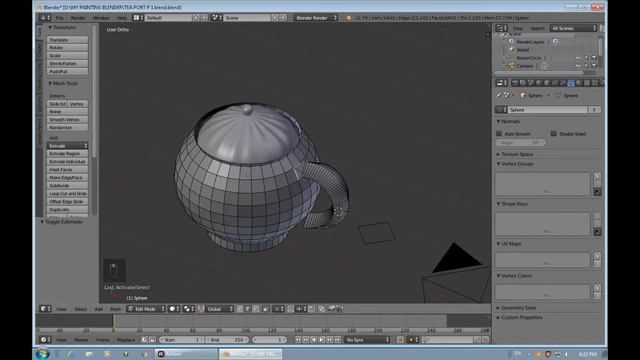Open the 3D viewport Select menu
This screenshot has height=360, width=640.
pos(80,309)
